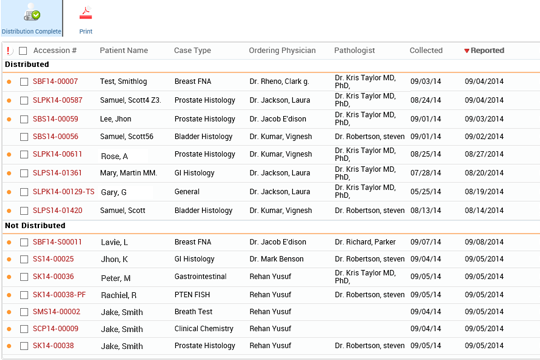Toggle the select-all checkbox in header
The width and height of the screenshot is (540, 360).
coord(23,51)
